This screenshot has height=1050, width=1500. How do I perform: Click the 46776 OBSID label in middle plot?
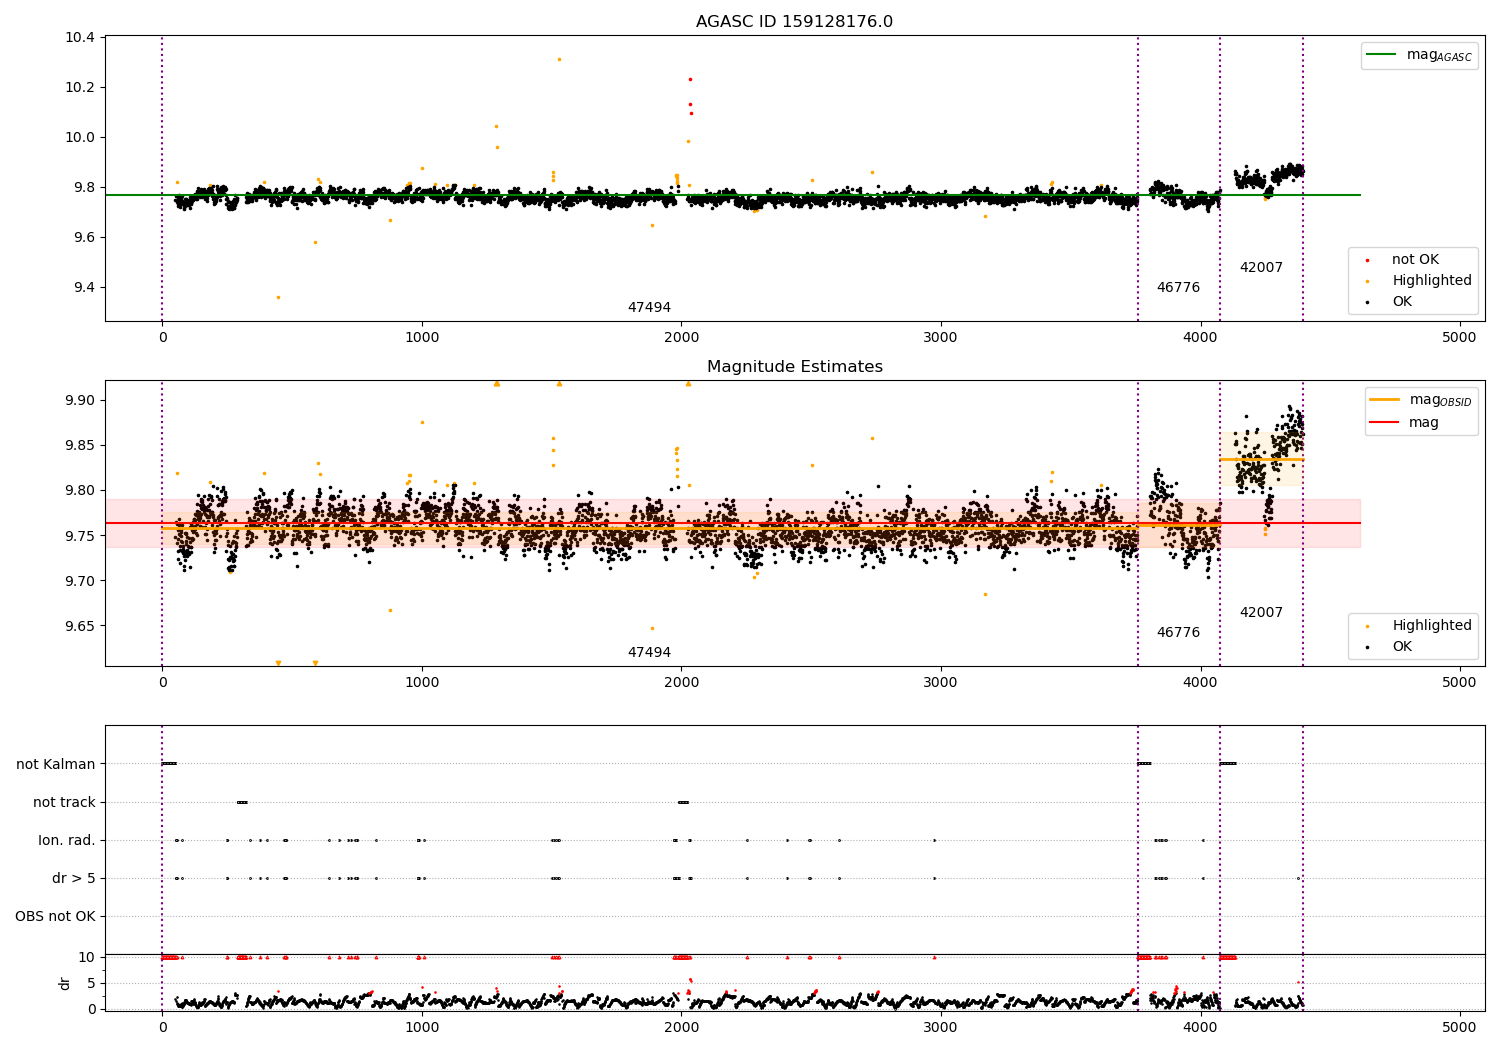click(x=1178, y=633)
